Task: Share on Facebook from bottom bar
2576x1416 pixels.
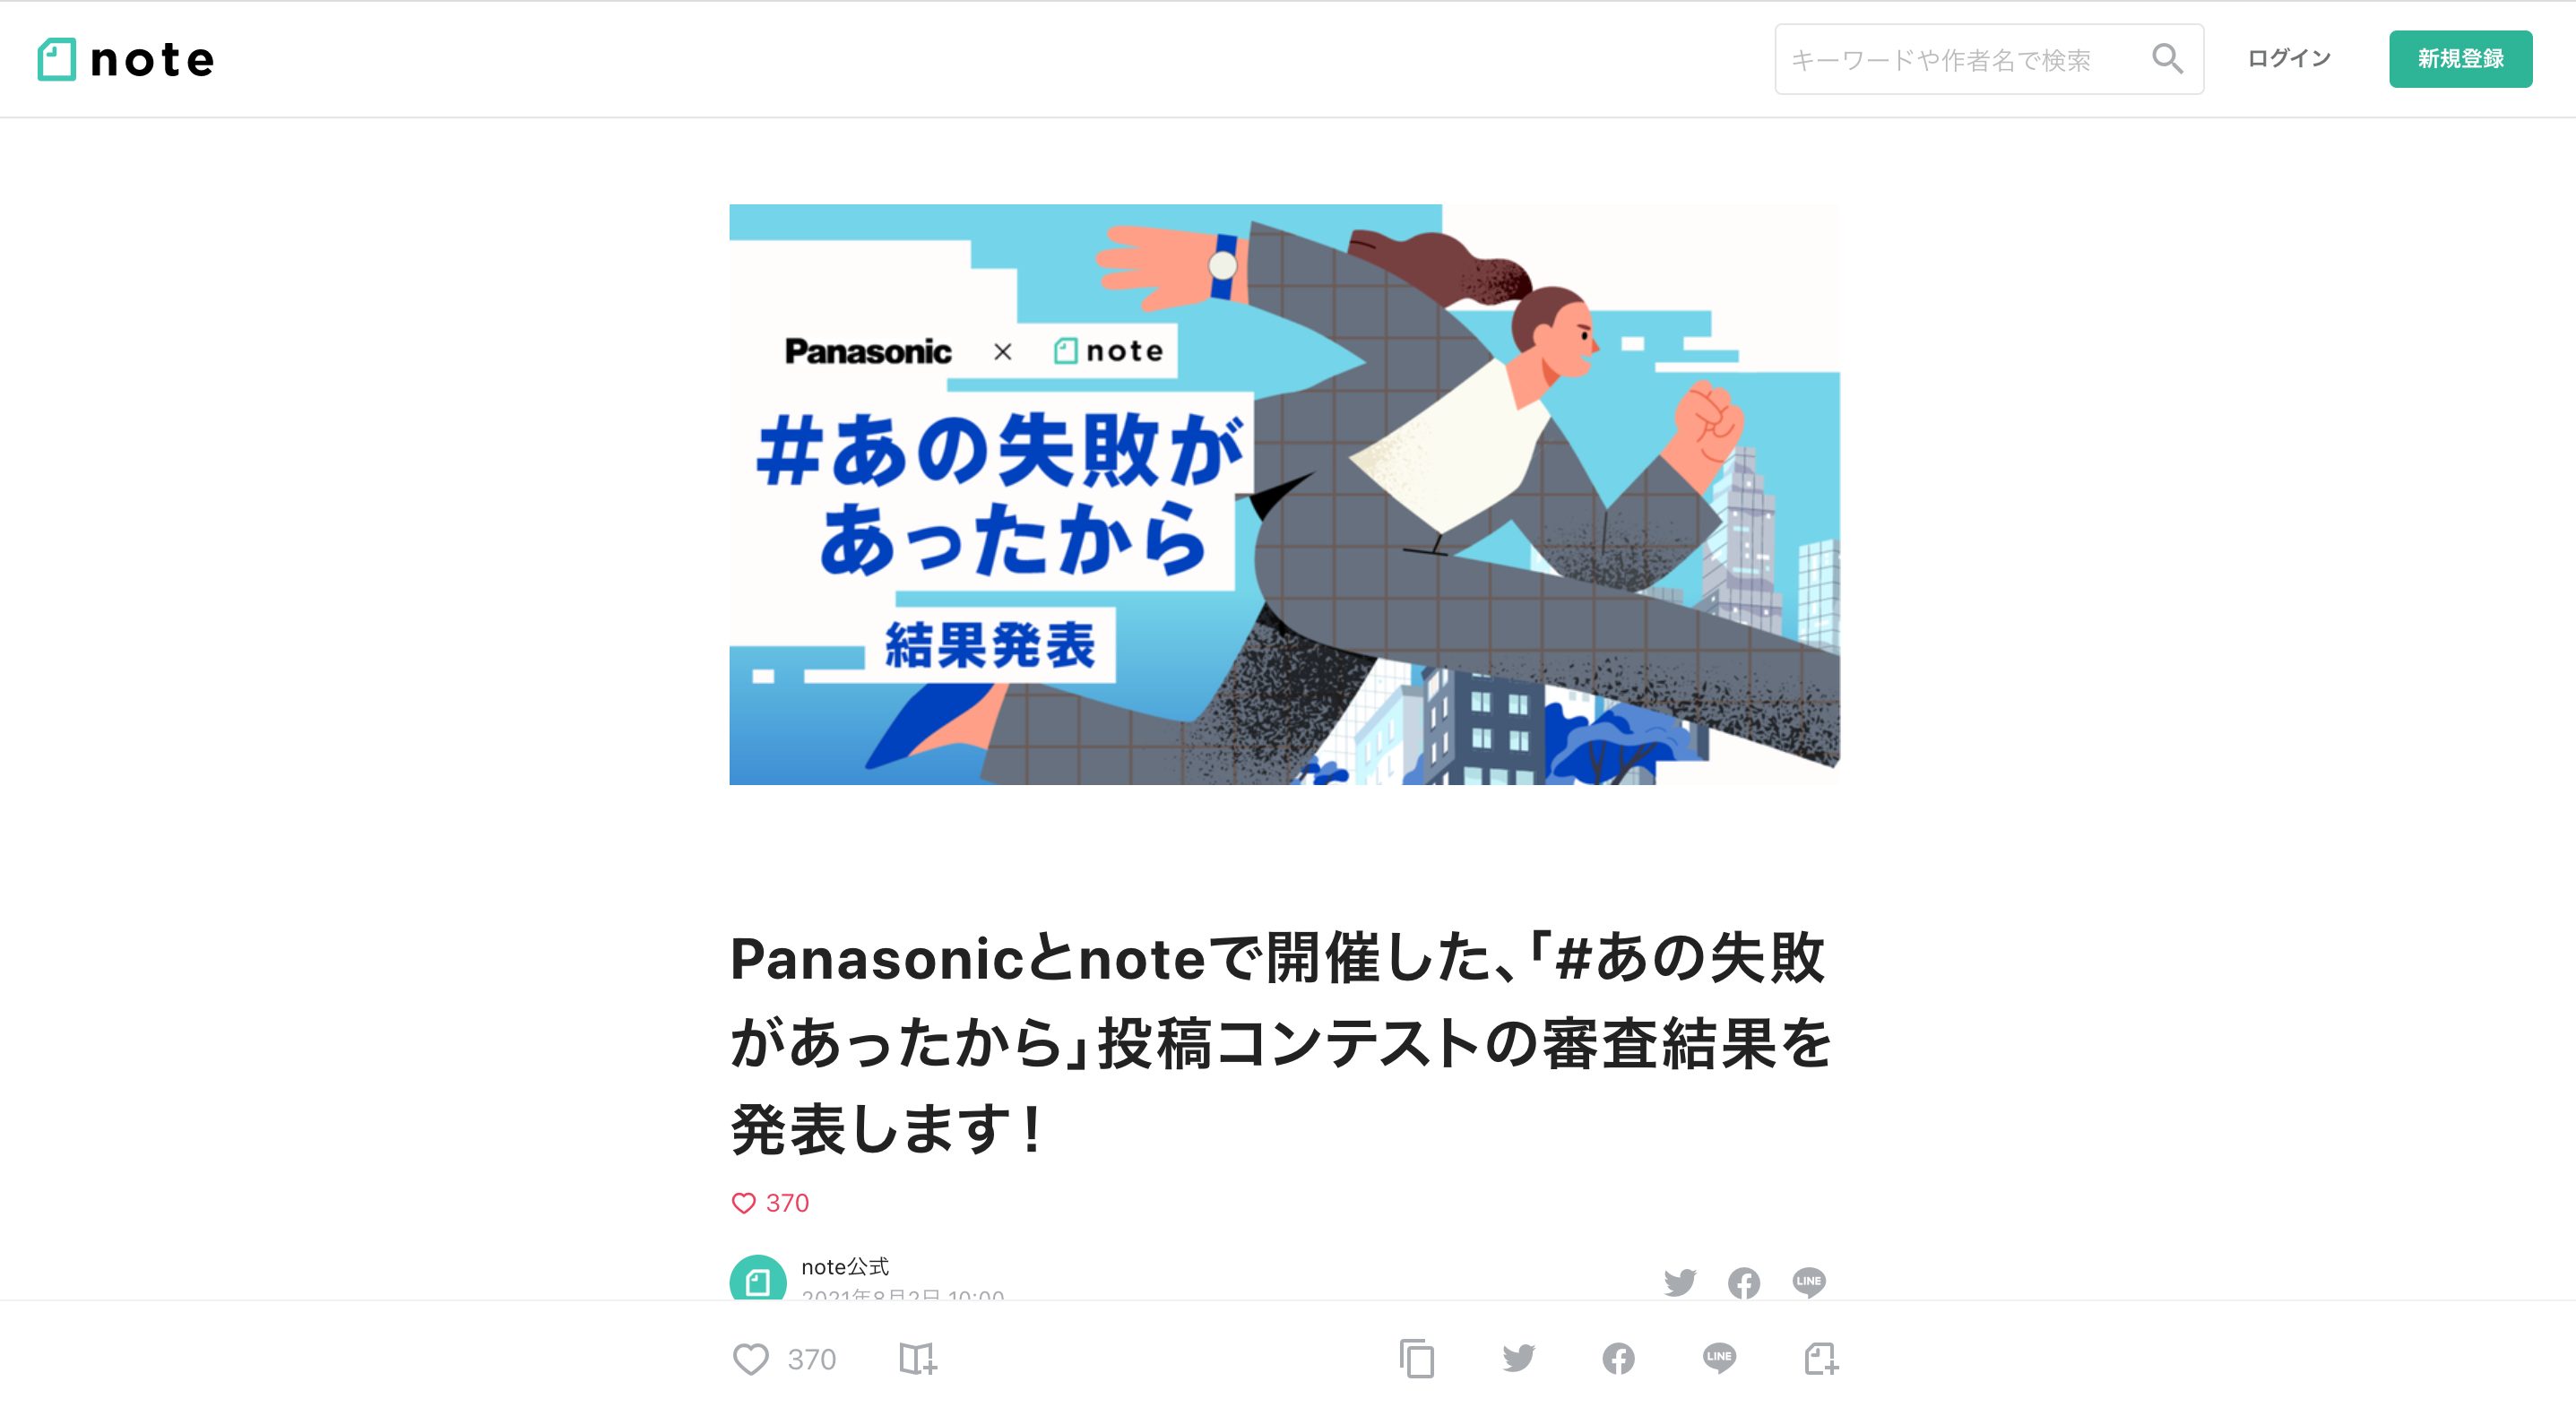Action: point(1619,1358)
